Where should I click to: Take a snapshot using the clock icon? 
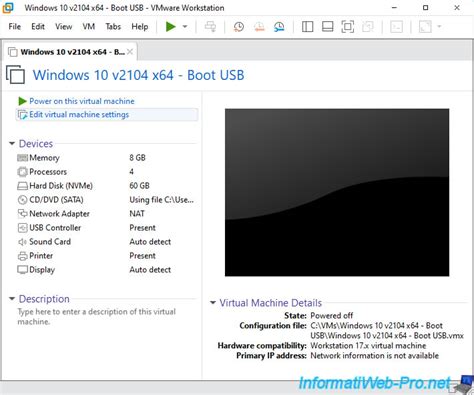pos(239,27)
